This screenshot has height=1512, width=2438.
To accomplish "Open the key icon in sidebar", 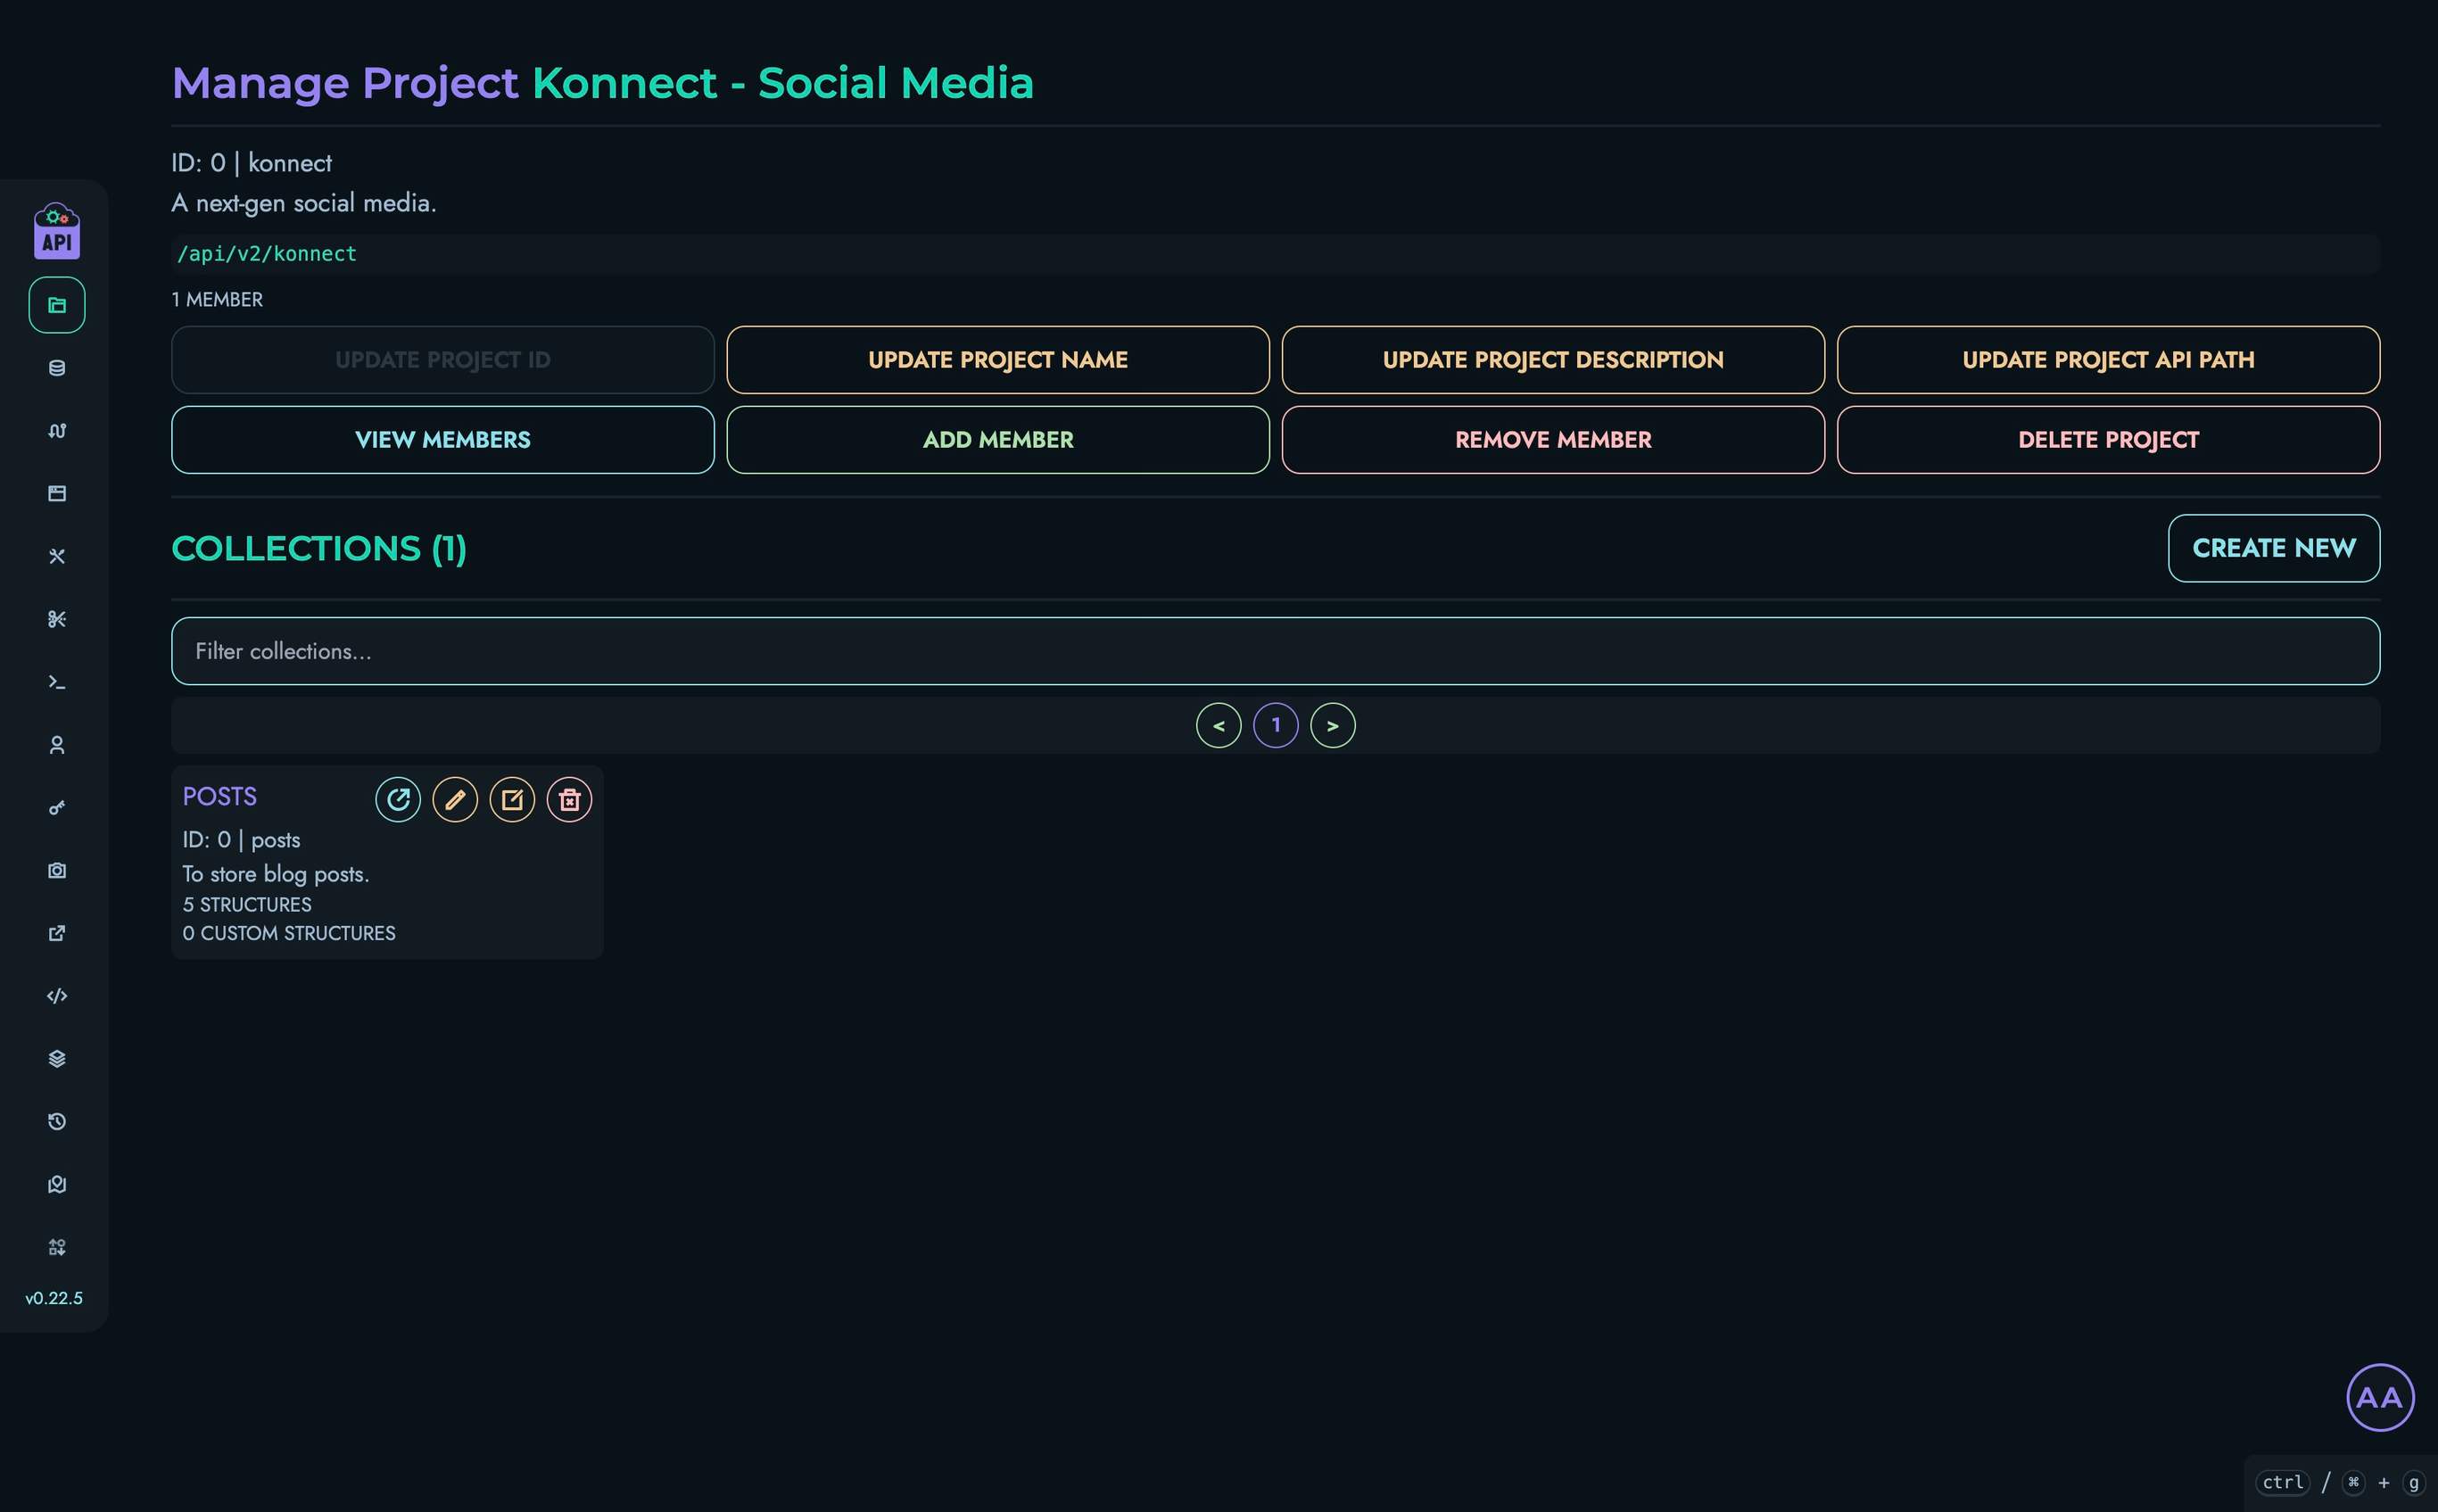I will pos(57,808).
